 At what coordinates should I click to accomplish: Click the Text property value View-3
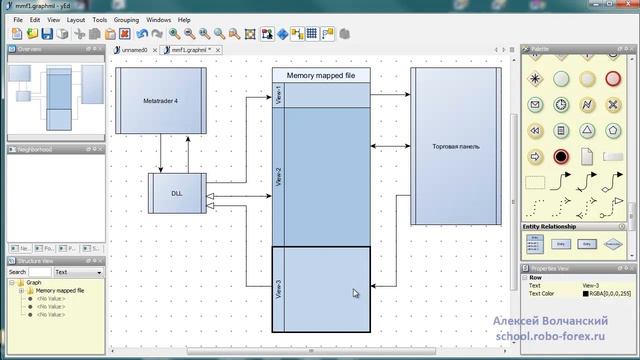coord(591,286)
